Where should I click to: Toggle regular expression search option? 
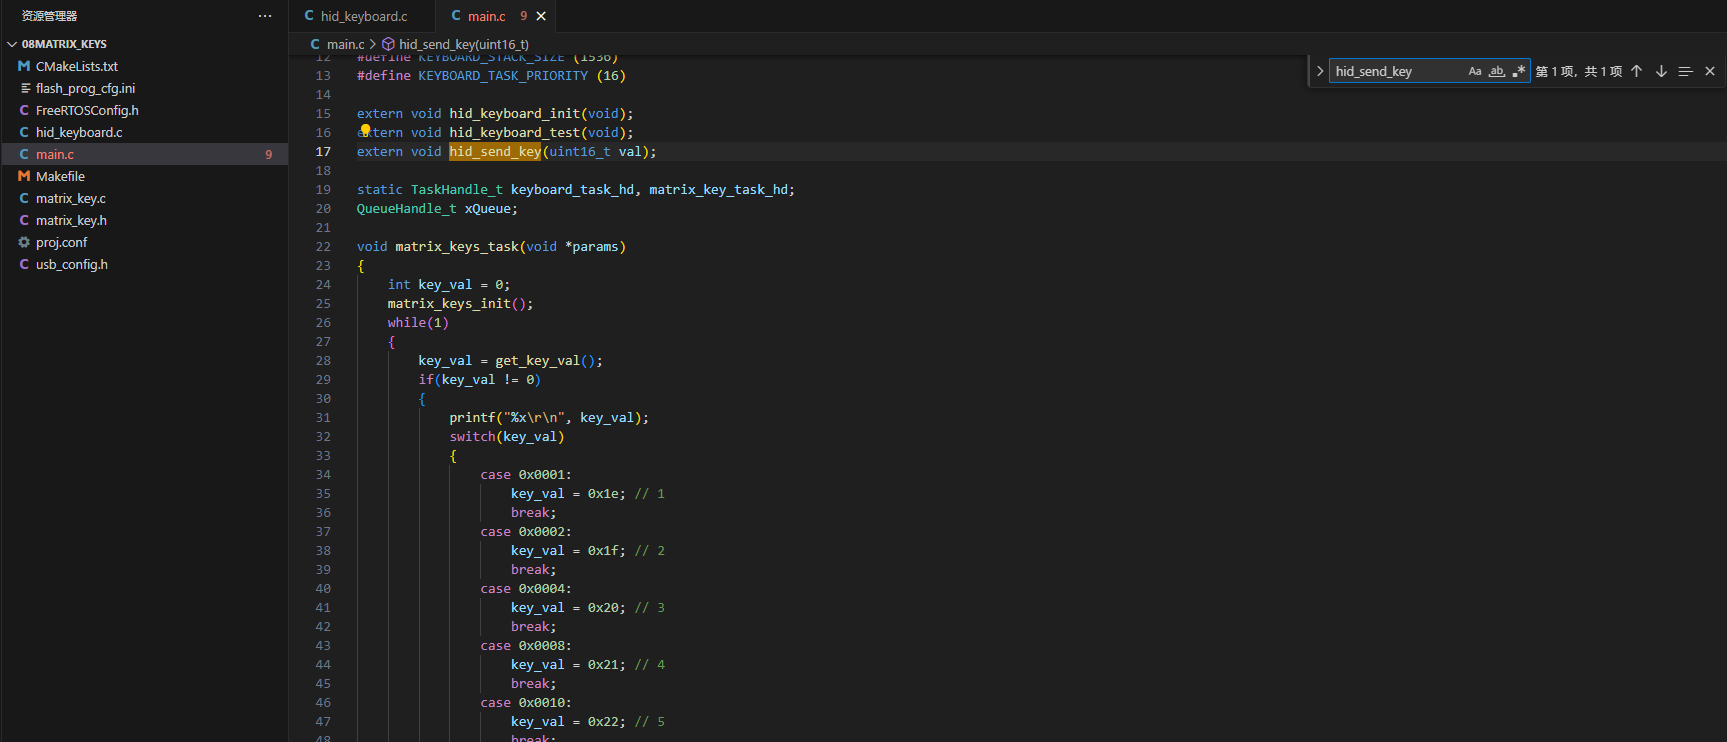pos(1519,71)
